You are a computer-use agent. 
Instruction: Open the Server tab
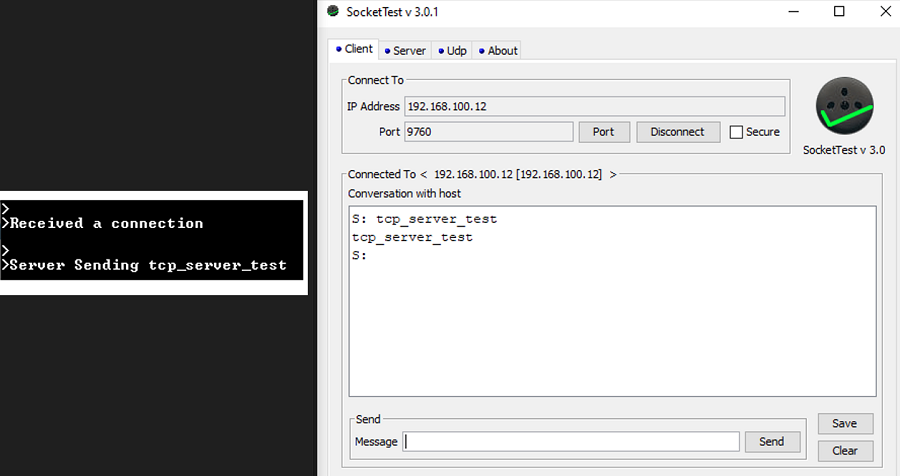(405, 51)
